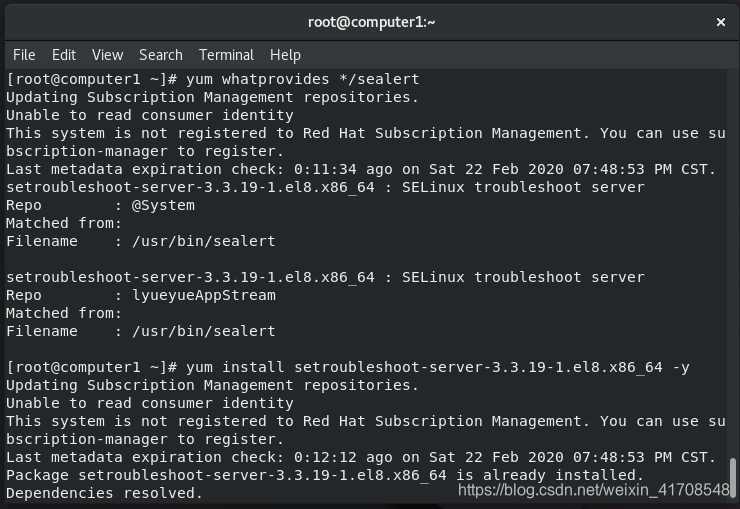
Task: Open the Search menu
Action: tap(161, 55)
